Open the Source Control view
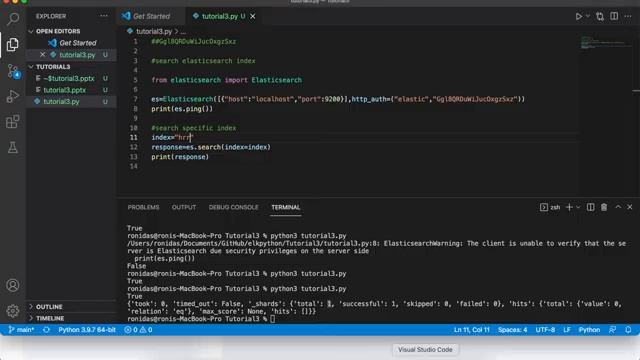640x360 pixels. pos(13,71)
